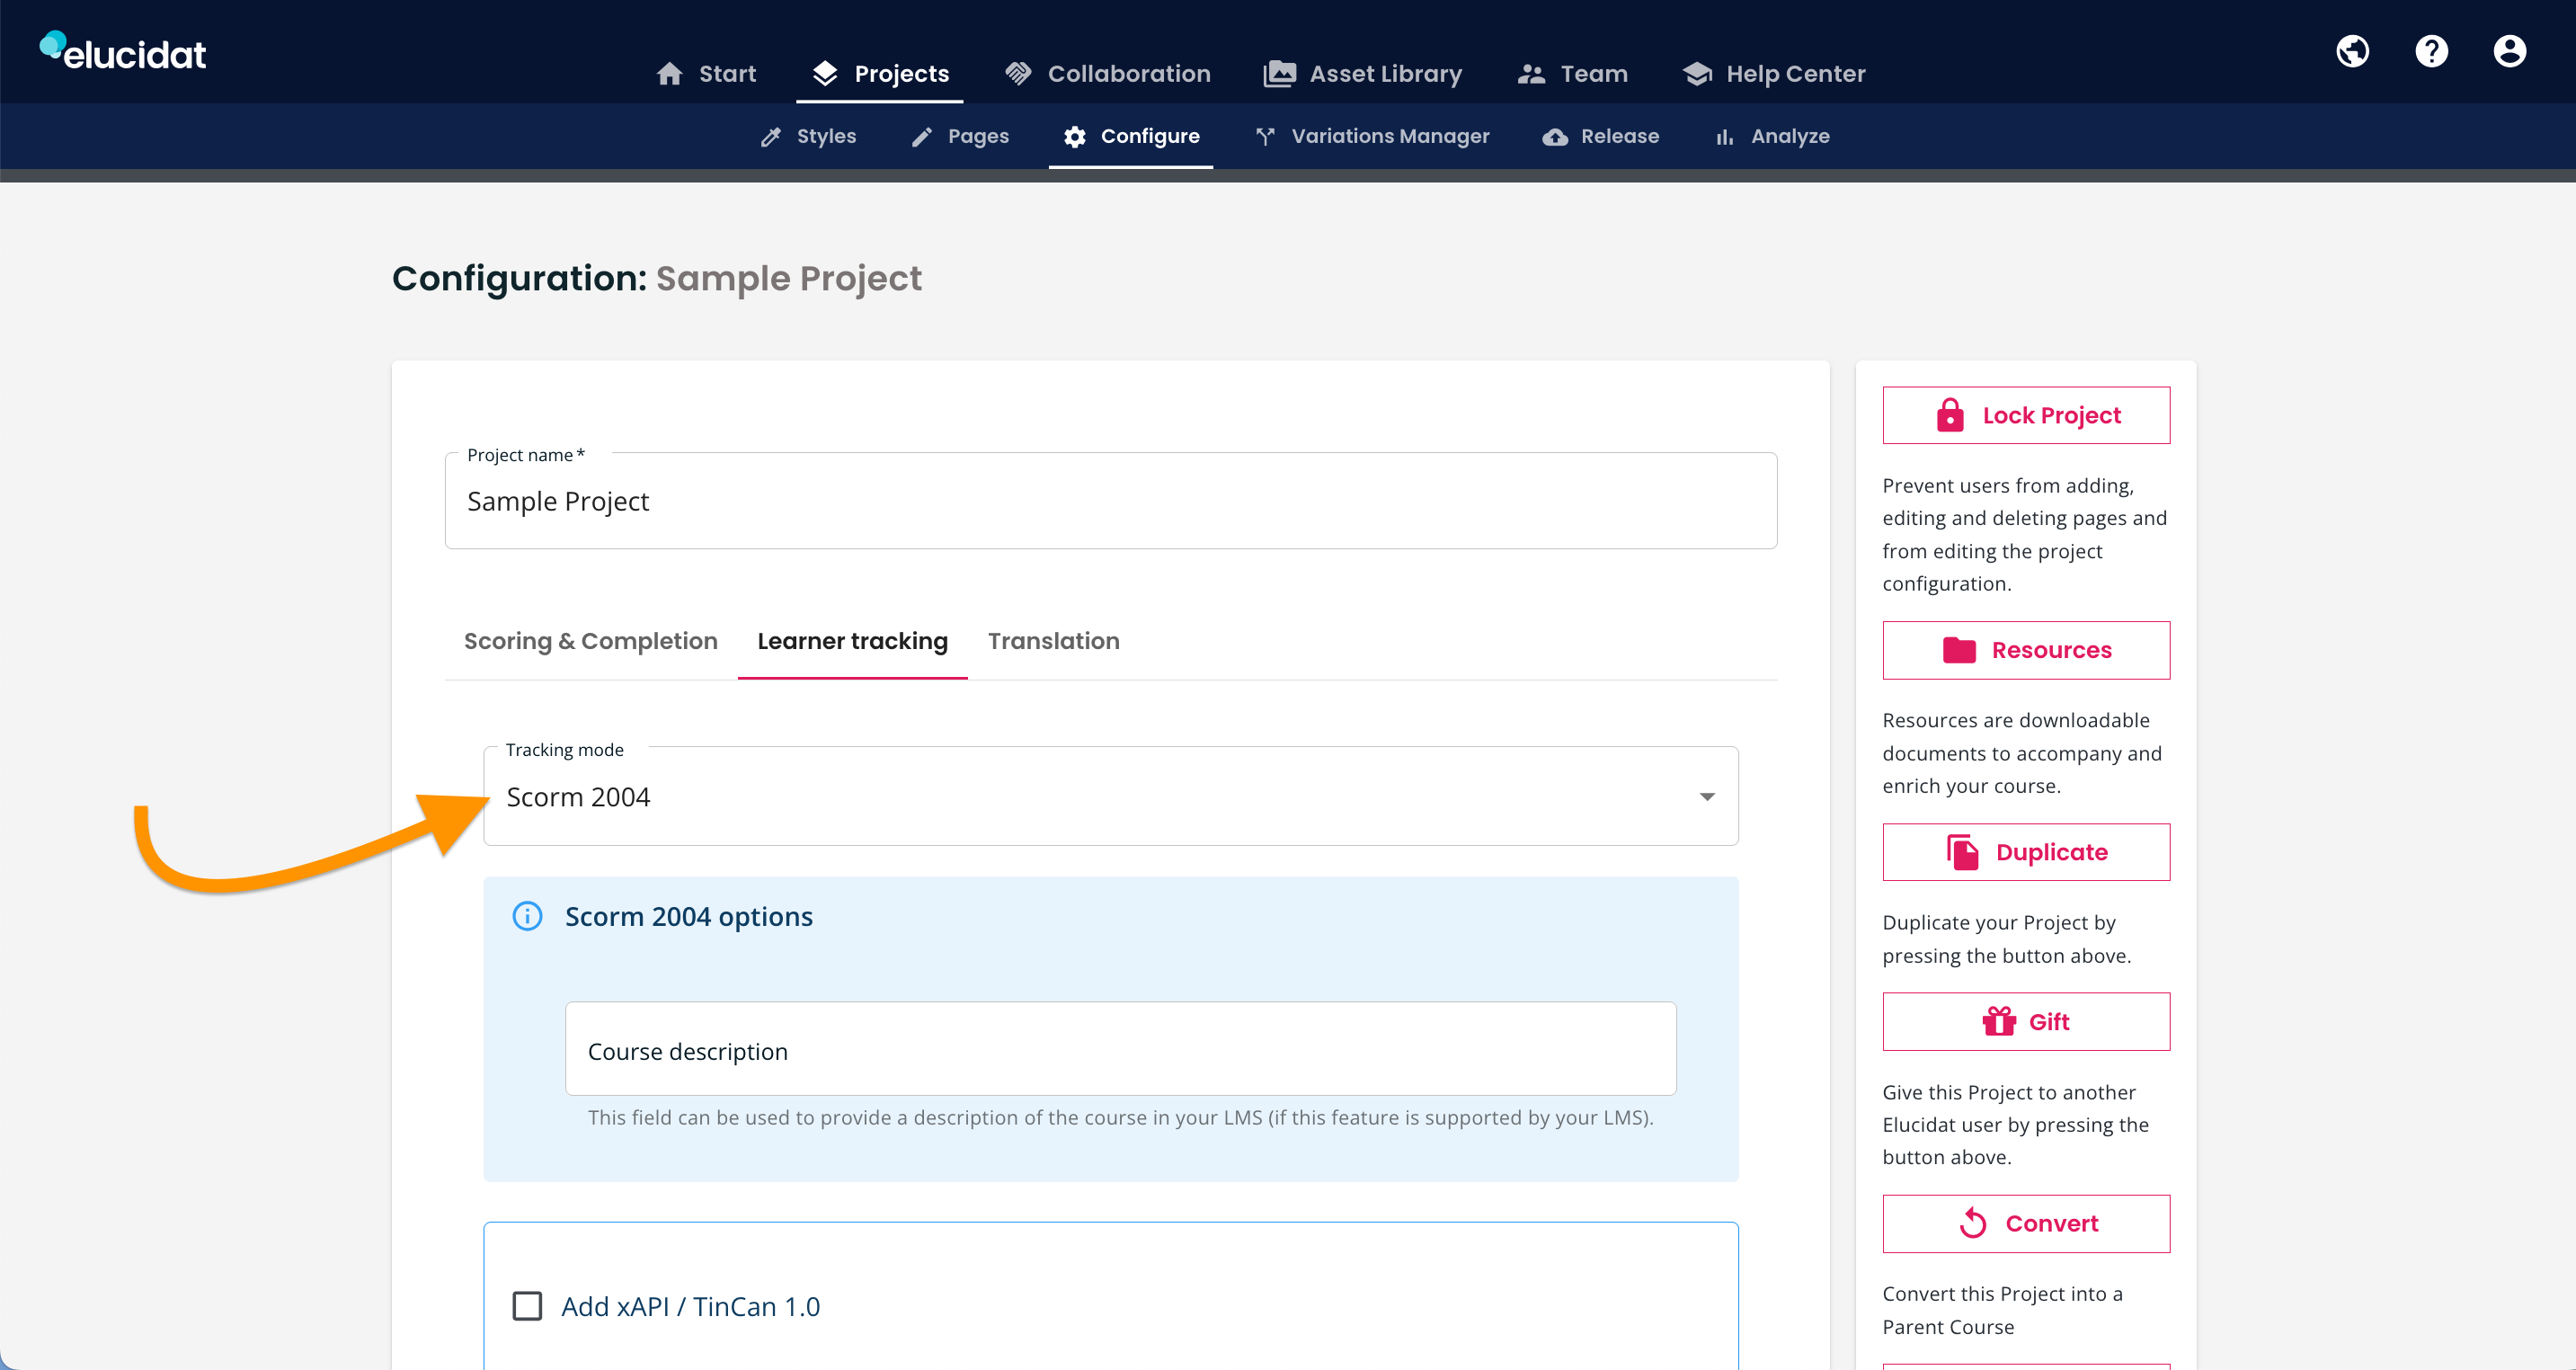
Task: Click the Configure gear icon
Action: [x=1075, y=137]
